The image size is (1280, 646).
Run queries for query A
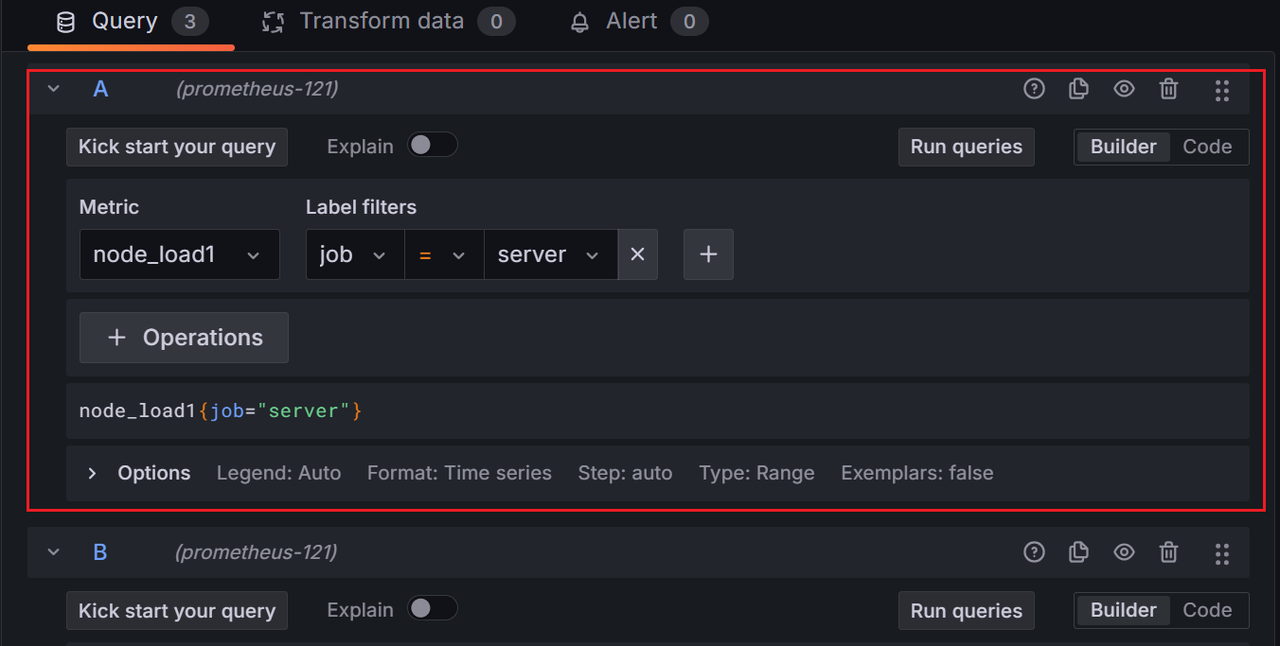click(966, 147)
